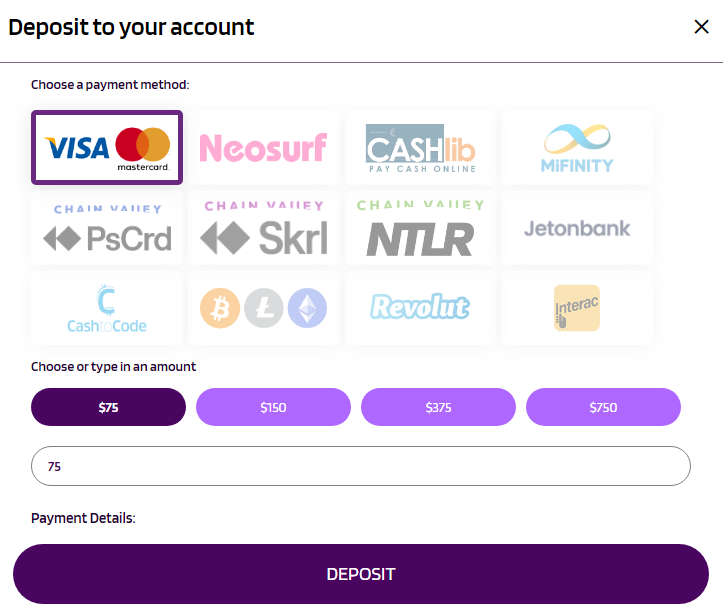Select the MiFinity payment option
This screenshot has width=723, height=611.
tap(577, 148)
